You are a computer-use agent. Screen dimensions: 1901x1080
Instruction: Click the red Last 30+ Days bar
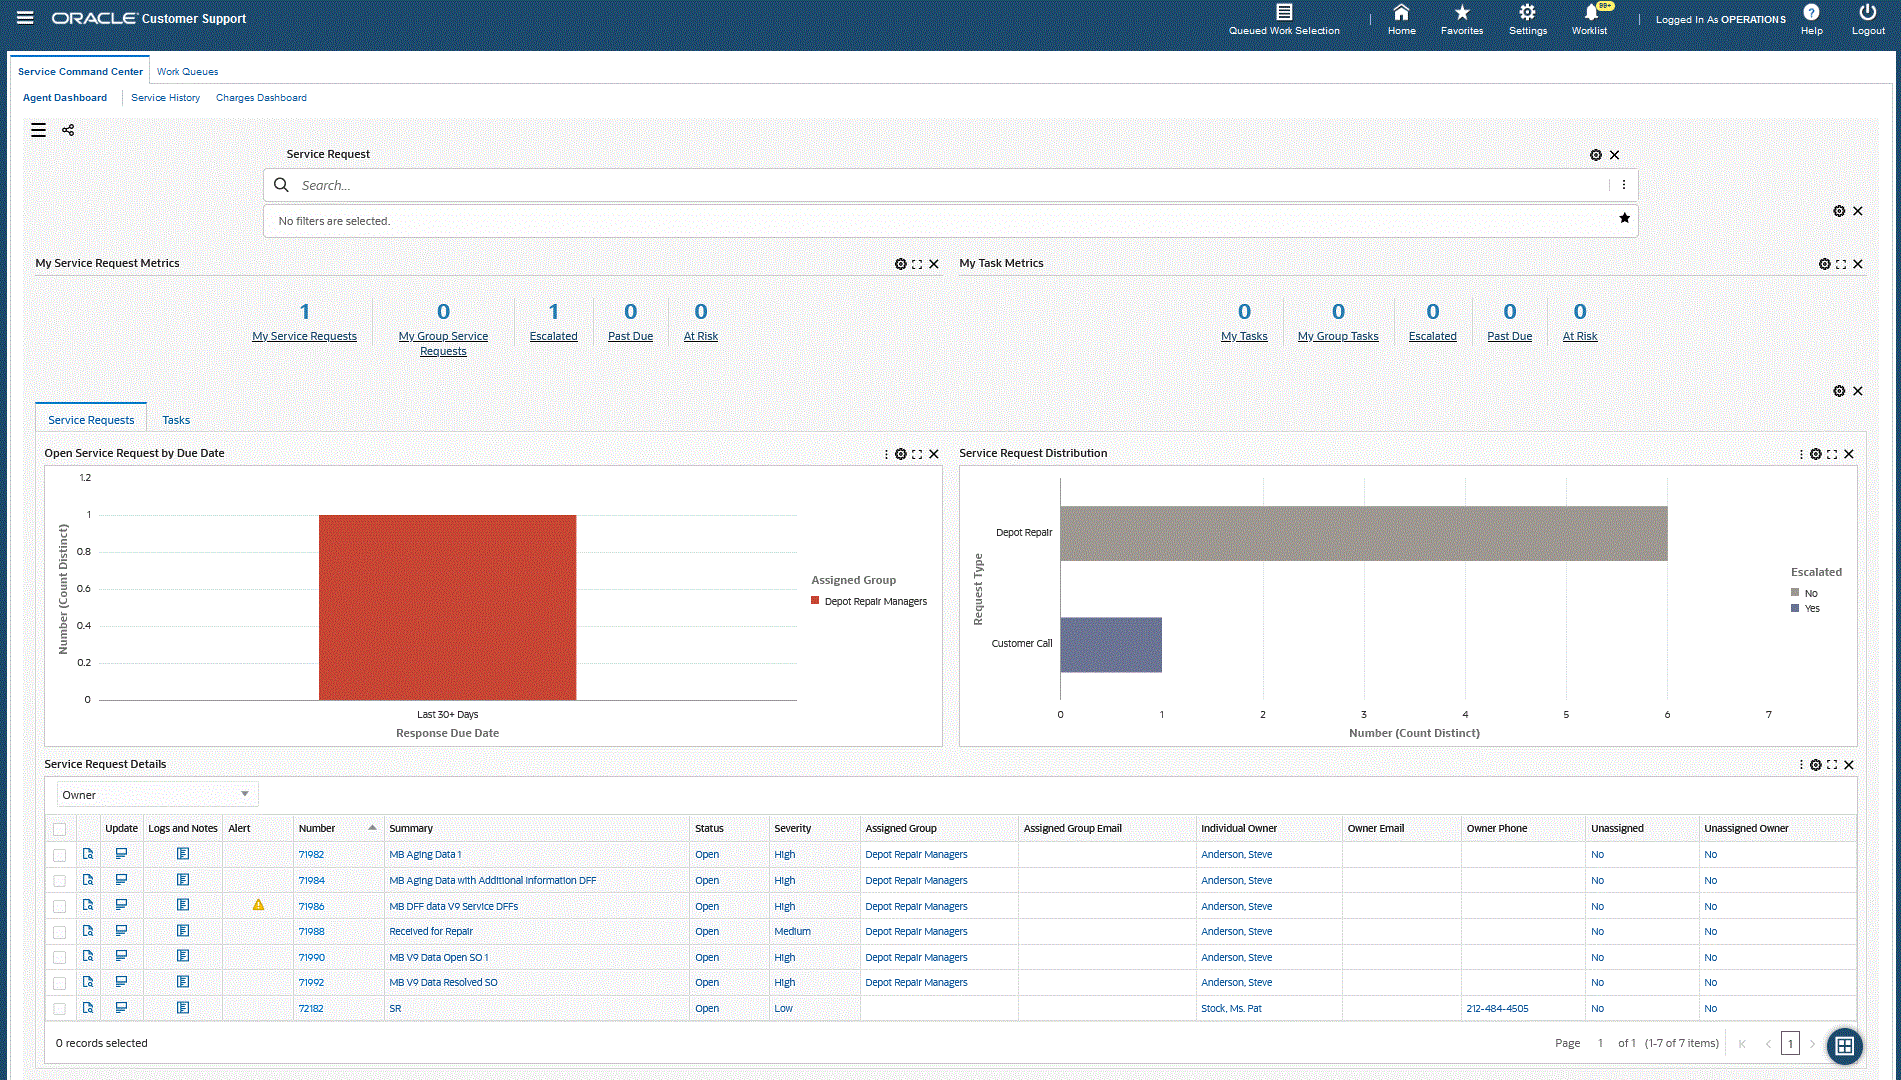pos(447,607)
